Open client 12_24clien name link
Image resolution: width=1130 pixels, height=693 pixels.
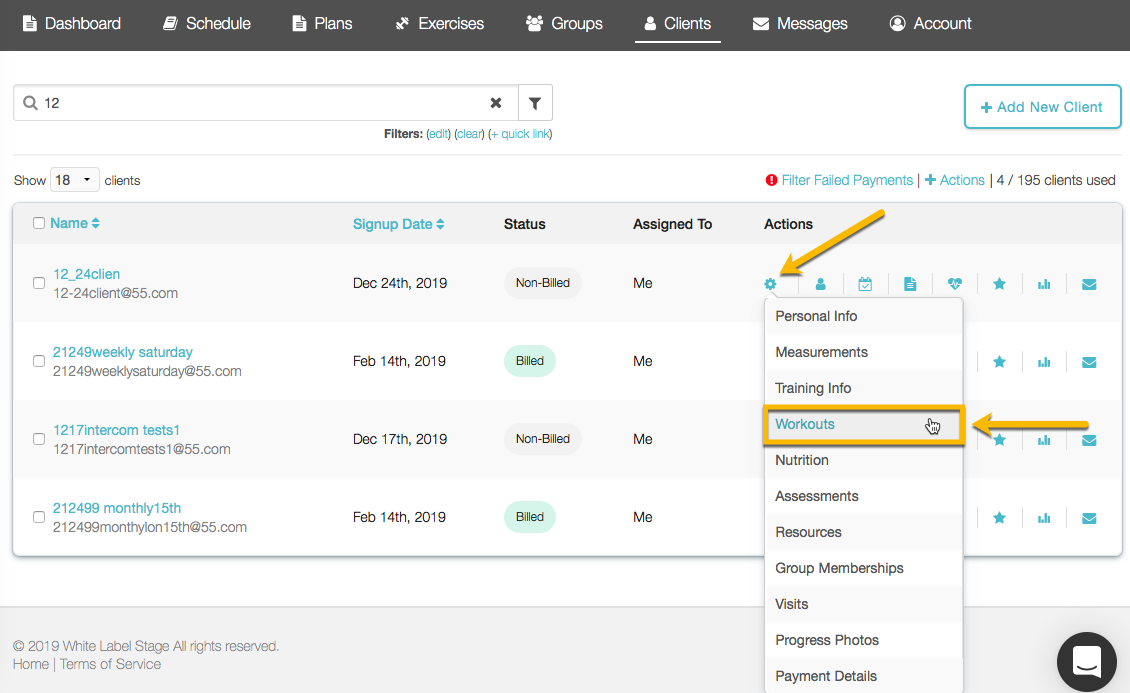tap(86, 274)
